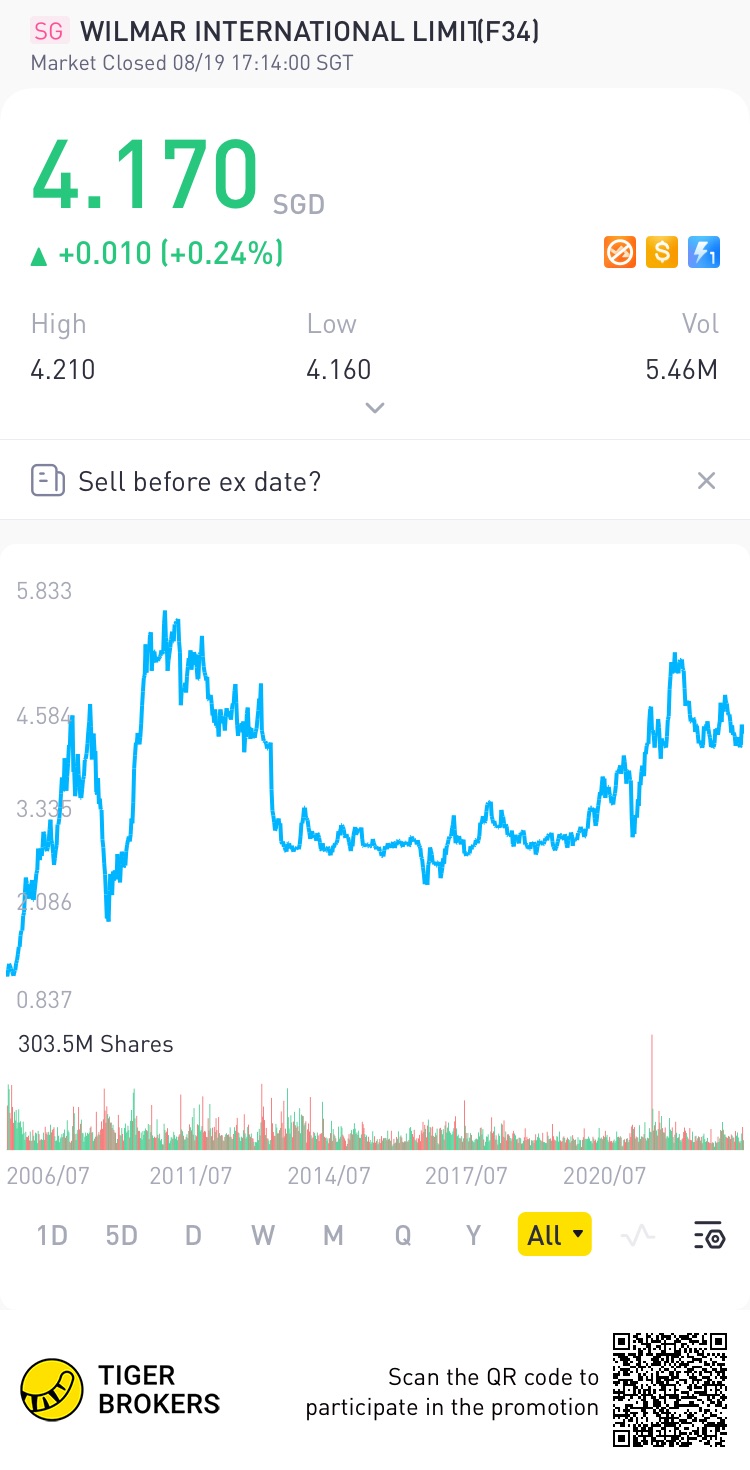The image size is (750, 1470).
Task: Tap the note icon beside ex date prompt
Action: [x=48, y=481]
